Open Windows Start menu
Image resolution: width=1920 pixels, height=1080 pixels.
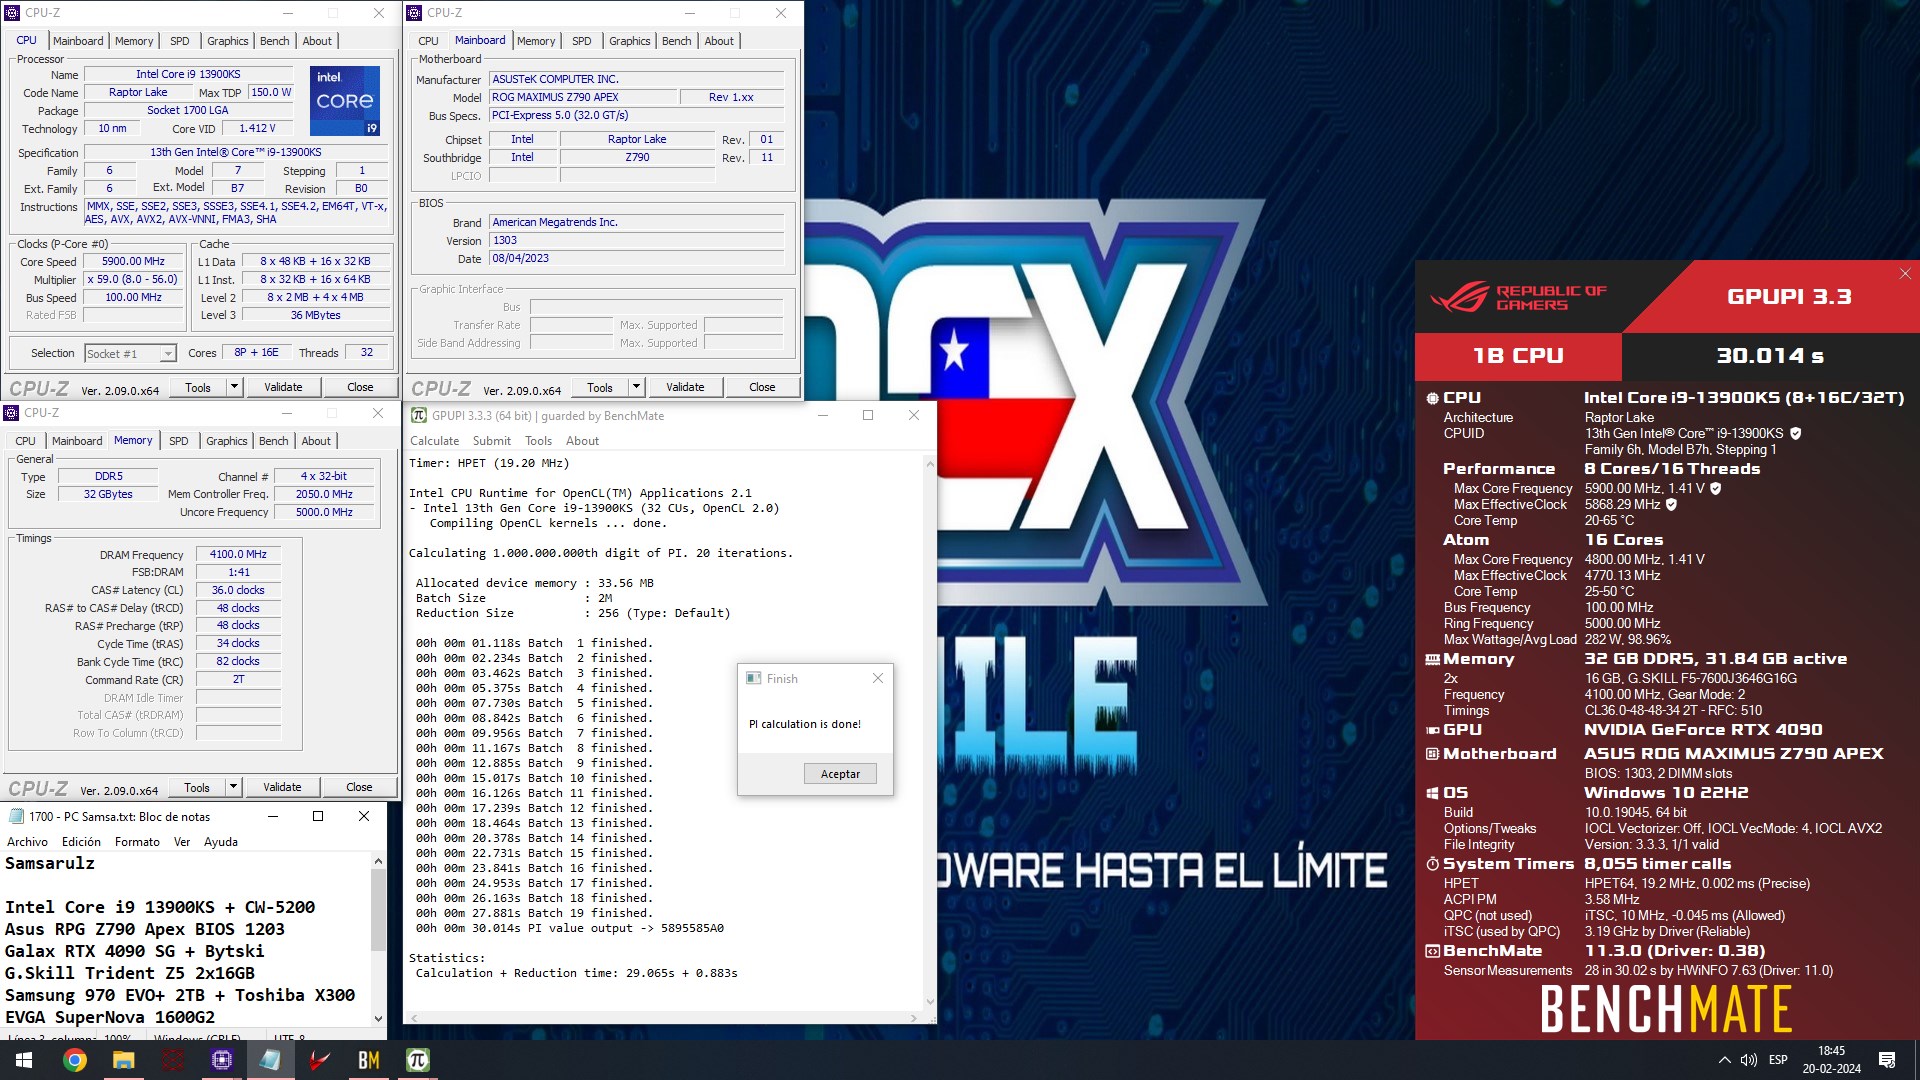pos(23,1060)
